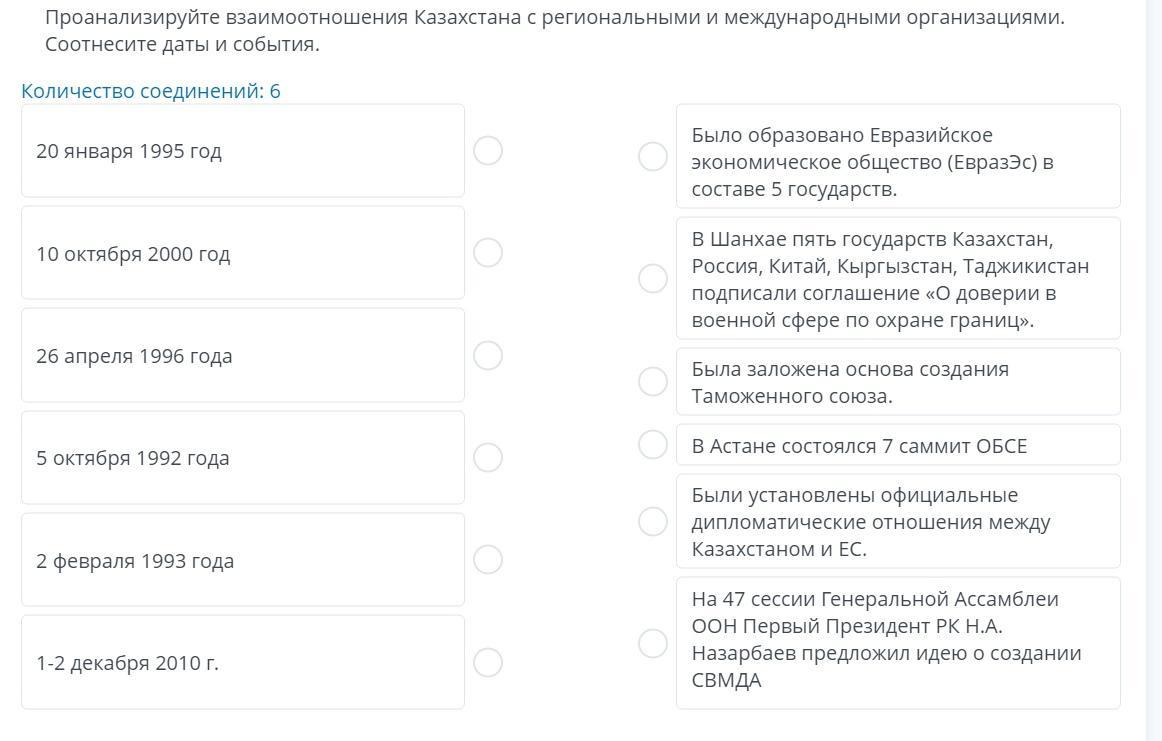1162x741 pixels.
Task: Select circle for Казахстан и ЕС diplomatic relations
Action: [653, 521]
